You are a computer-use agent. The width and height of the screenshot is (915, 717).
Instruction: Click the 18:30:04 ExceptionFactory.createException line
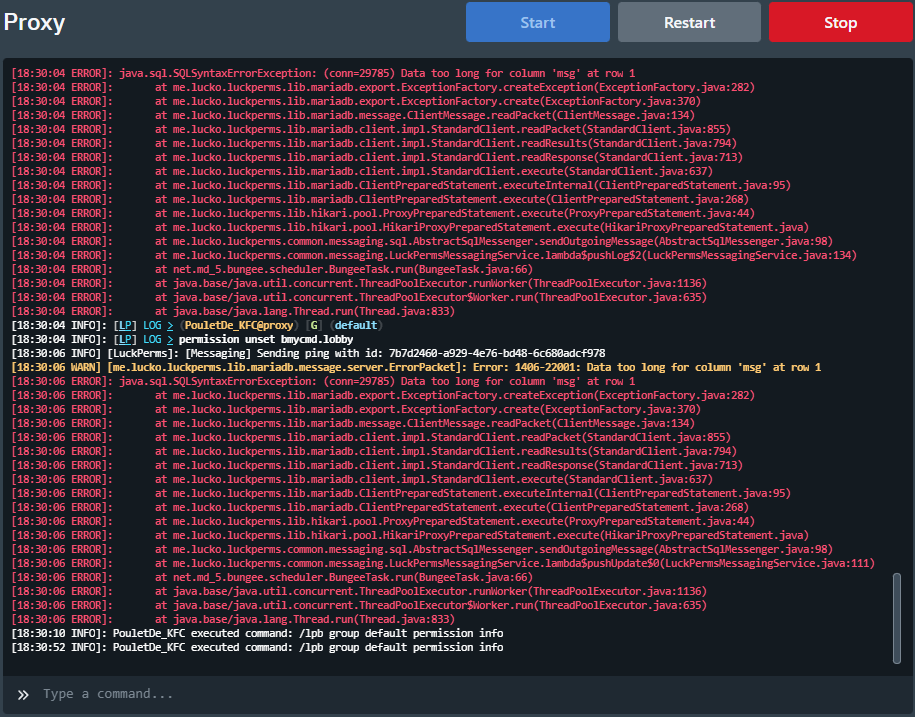tap(383, 87)
